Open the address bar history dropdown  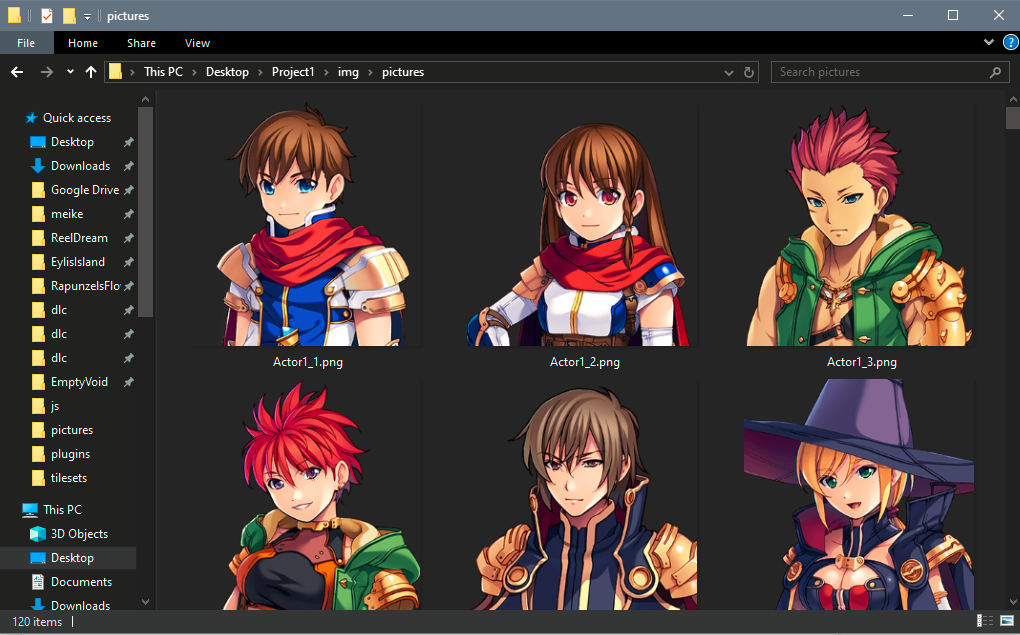point(729,73)
